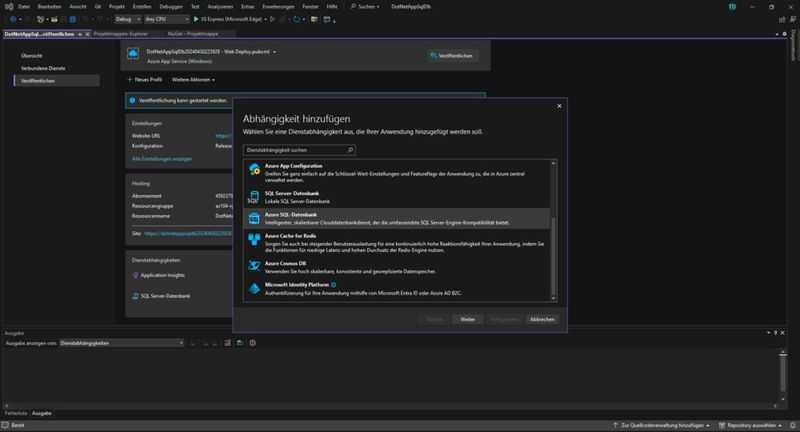
Task: Click the gear icon at tab strip right
Action: 785,34
